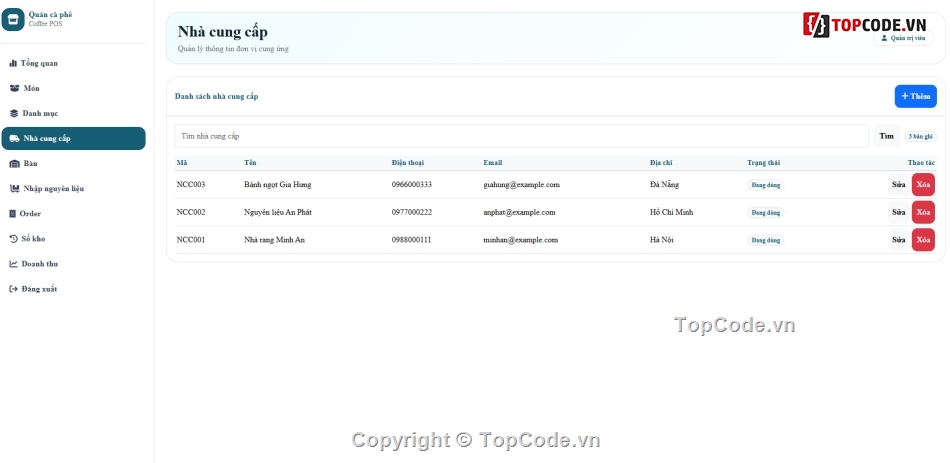Click the Tổng quan chart icon
Screen dimensions: 950x463
(x=13, y=63)
